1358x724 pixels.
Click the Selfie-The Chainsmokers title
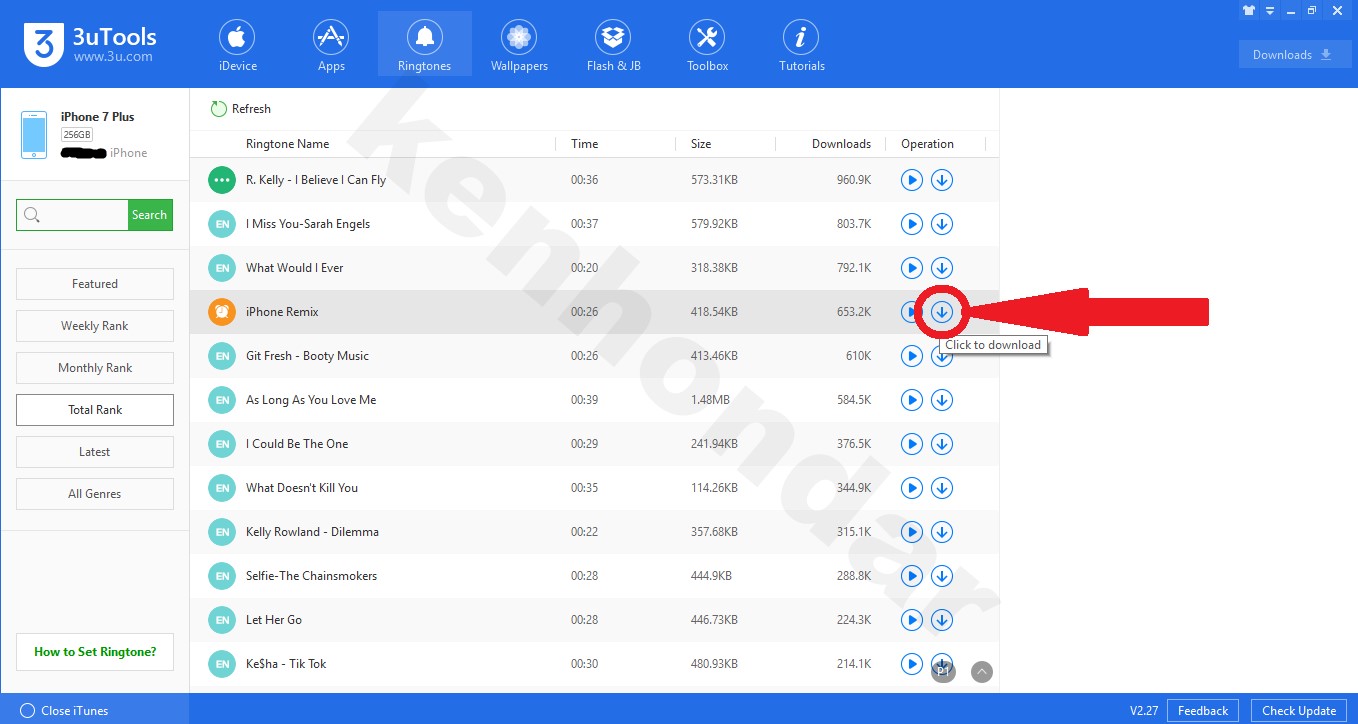[x=312, y=576]
